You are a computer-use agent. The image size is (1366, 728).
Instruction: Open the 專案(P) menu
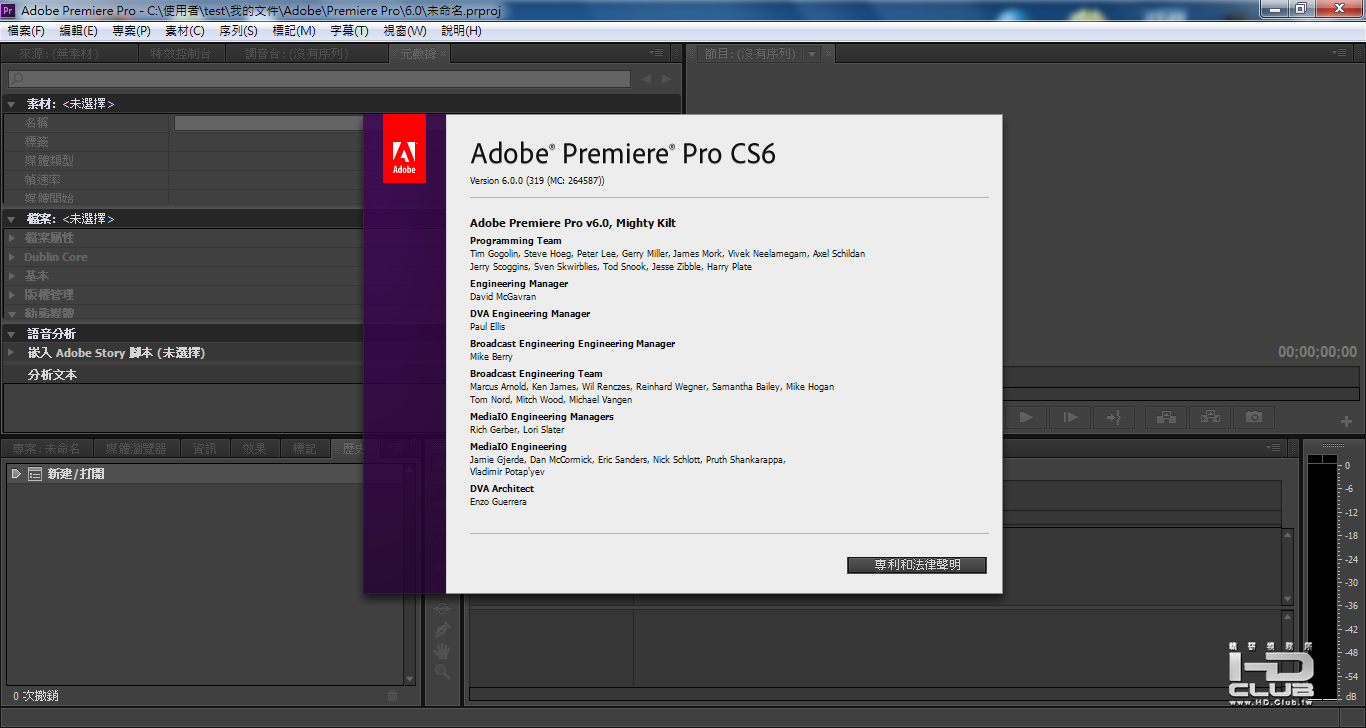(x=131, y=31)
